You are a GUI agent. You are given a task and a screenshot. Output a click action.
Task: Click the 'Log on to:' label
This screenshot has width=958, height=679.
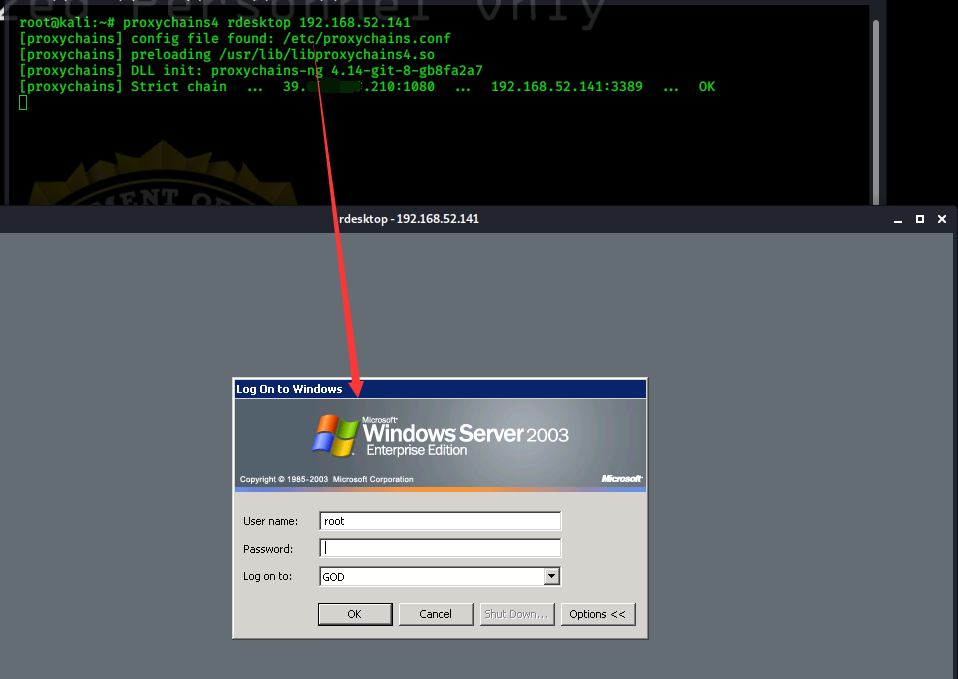coord(267,576)
